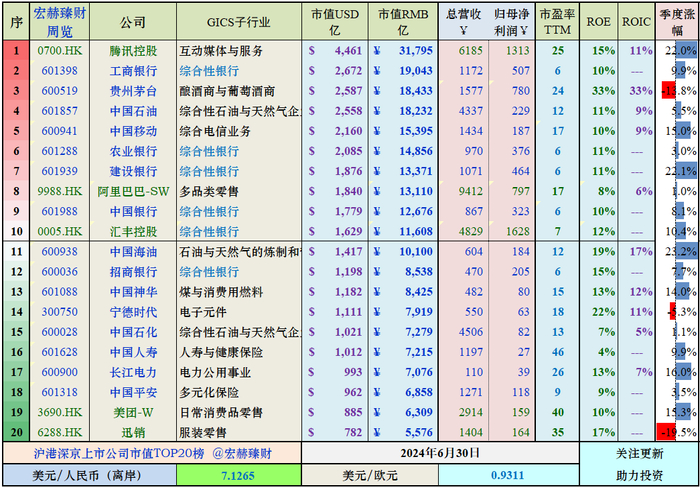Select the 腾讯控股 company cell
The image size is (700, 488).
pyautogui.click(x=133, y=51)
